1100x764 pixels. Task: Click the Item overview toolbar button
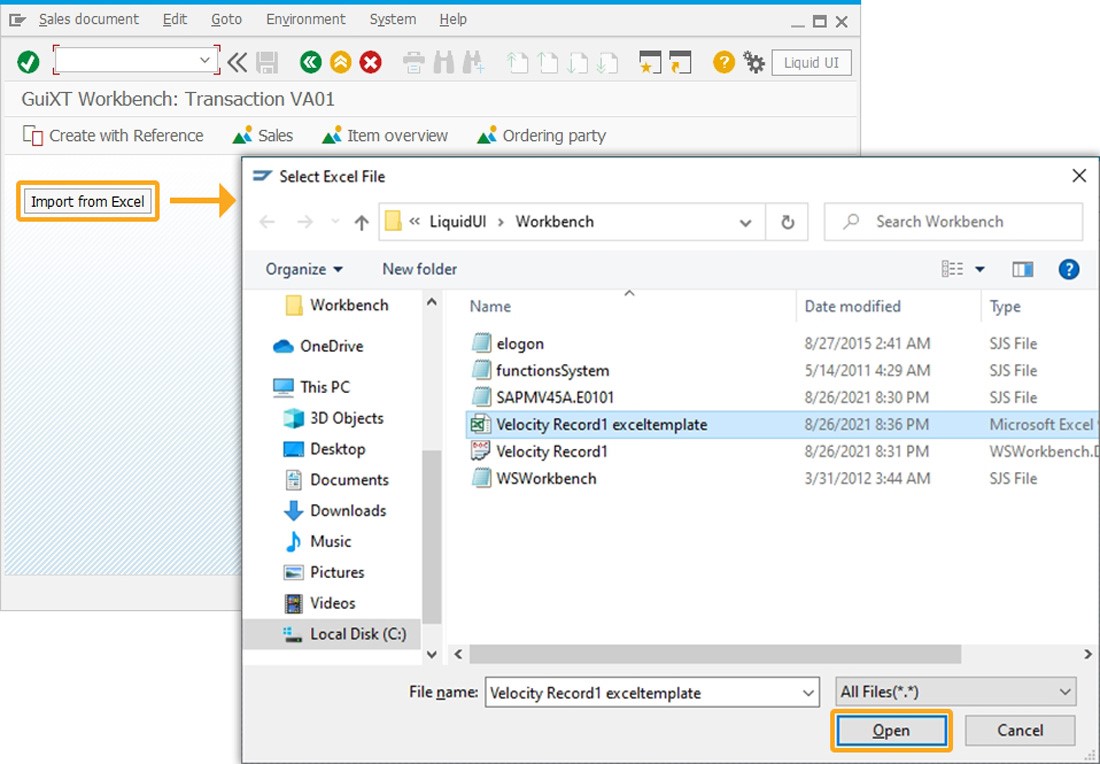point(384,135)
